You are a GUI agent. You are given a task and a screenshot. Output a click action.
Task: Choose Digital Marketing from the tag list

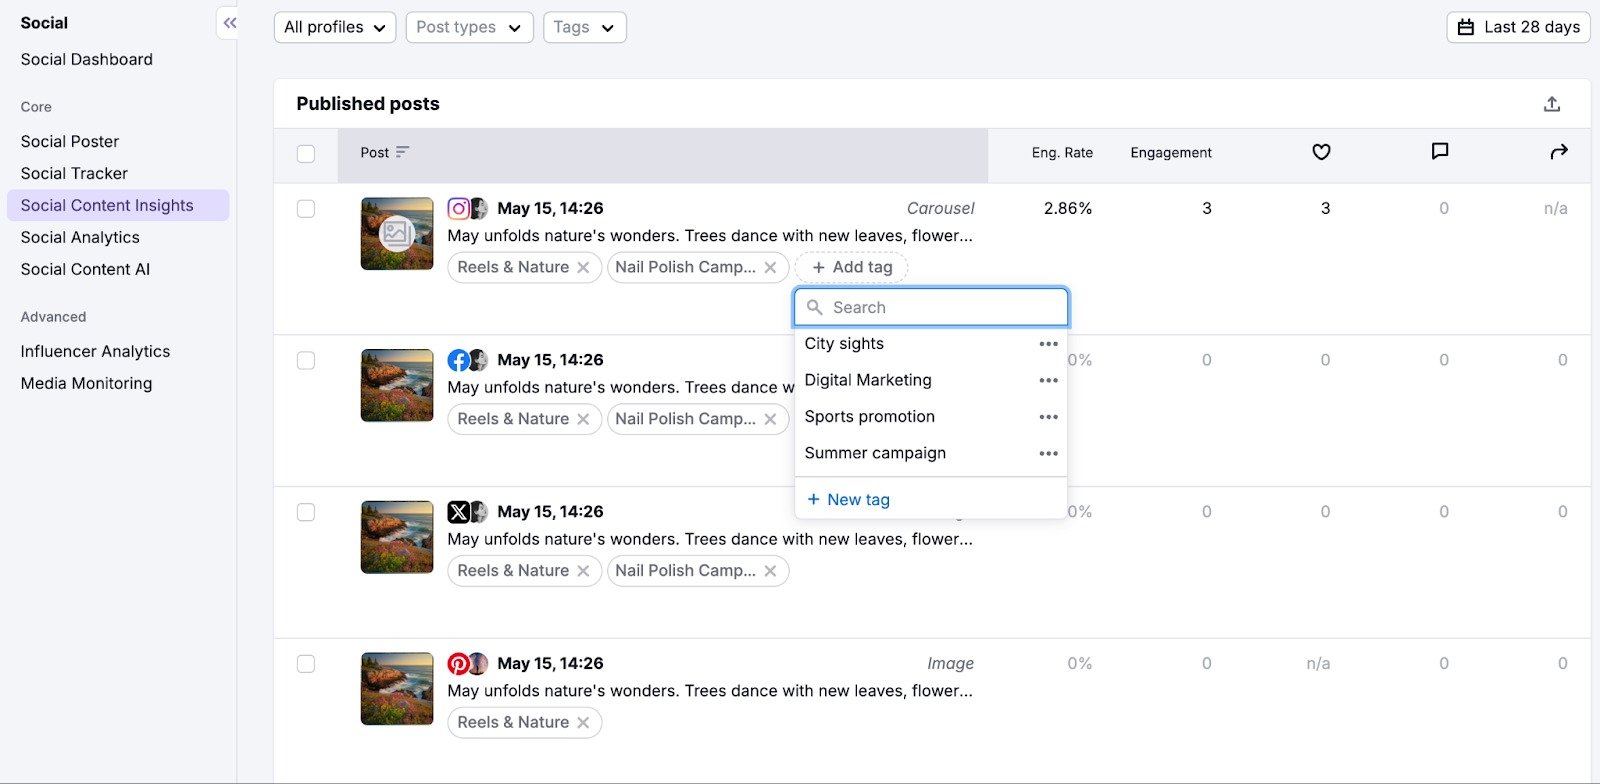868,380
